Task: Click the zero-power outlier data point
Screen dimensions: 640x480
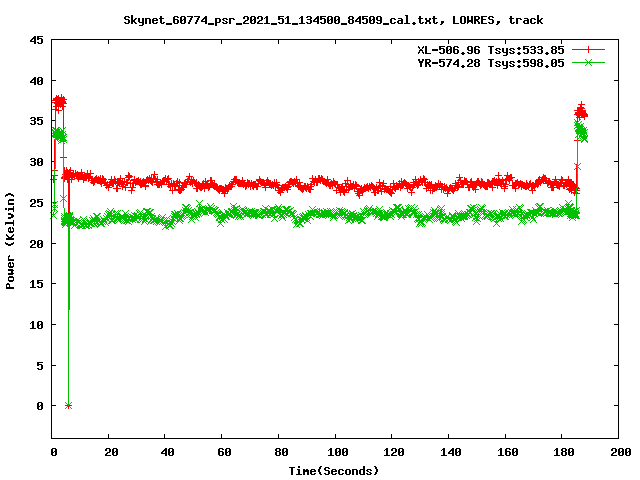Action: 69,405
